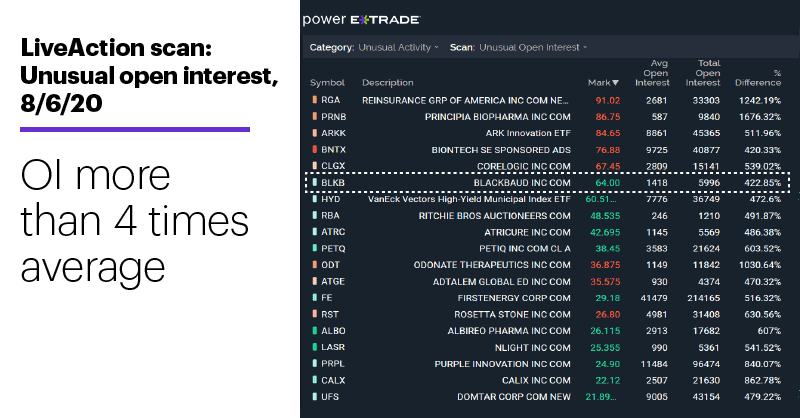The height and width of the screenshot is (418, 800).
Task: Click ARK Innovation ETF description
Action: click(x=528, y=133)
